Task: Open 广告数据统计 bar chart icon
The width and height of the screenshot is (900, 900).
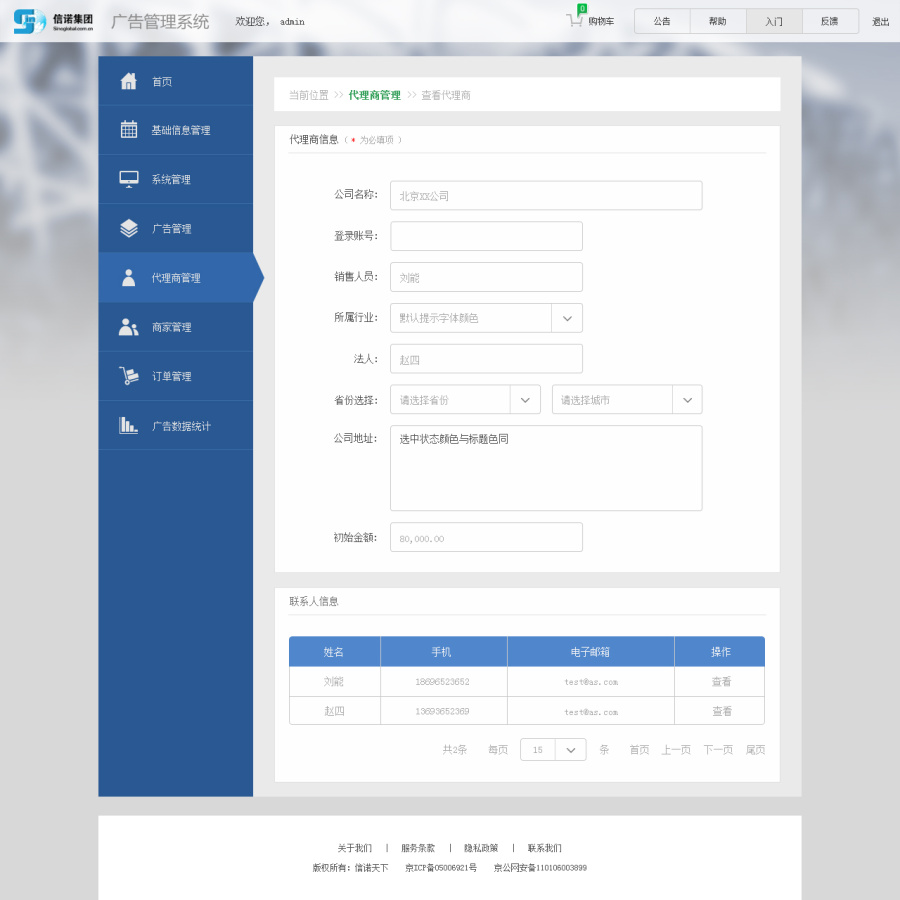Action: [x=128, y=425]
